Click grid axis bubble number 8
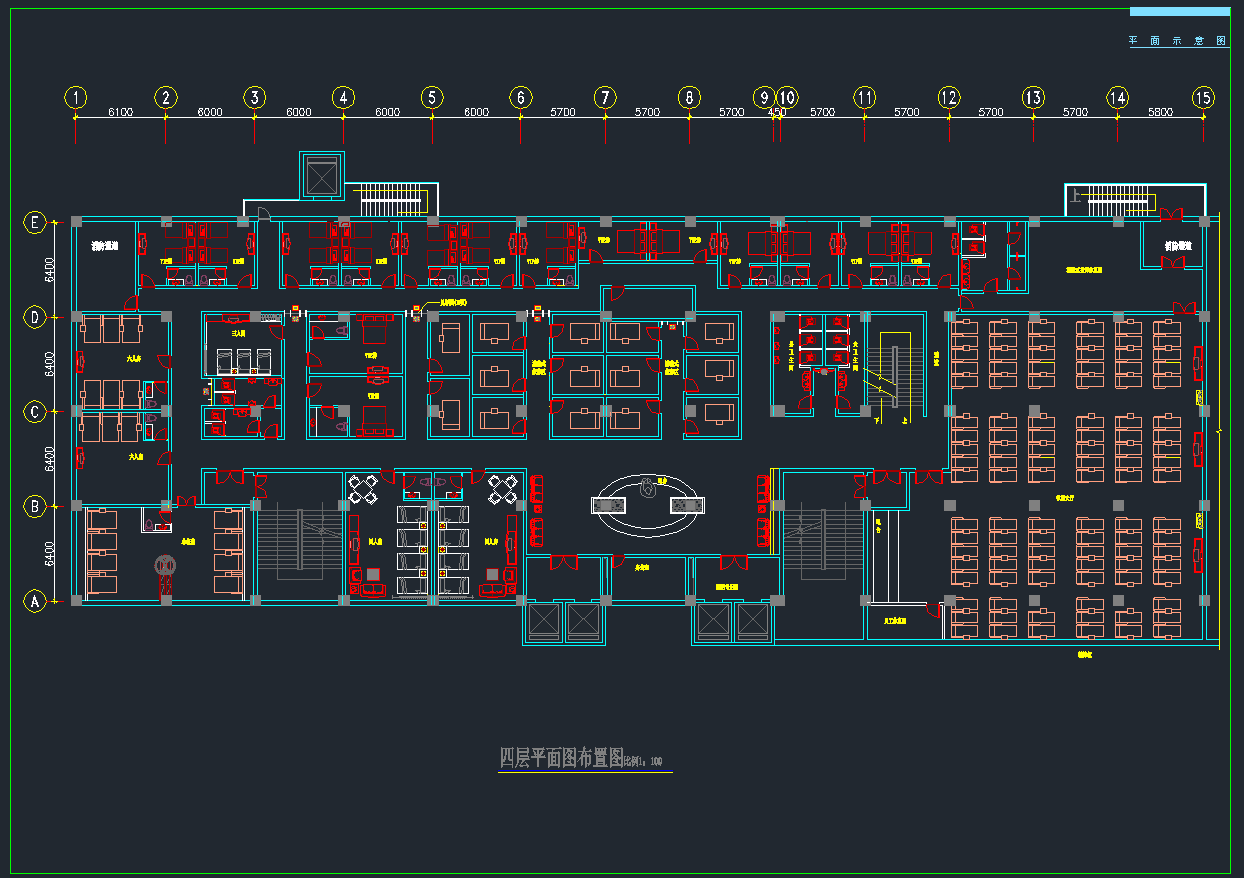Screen dimensions: 1244x878 (x=689, y=97)
